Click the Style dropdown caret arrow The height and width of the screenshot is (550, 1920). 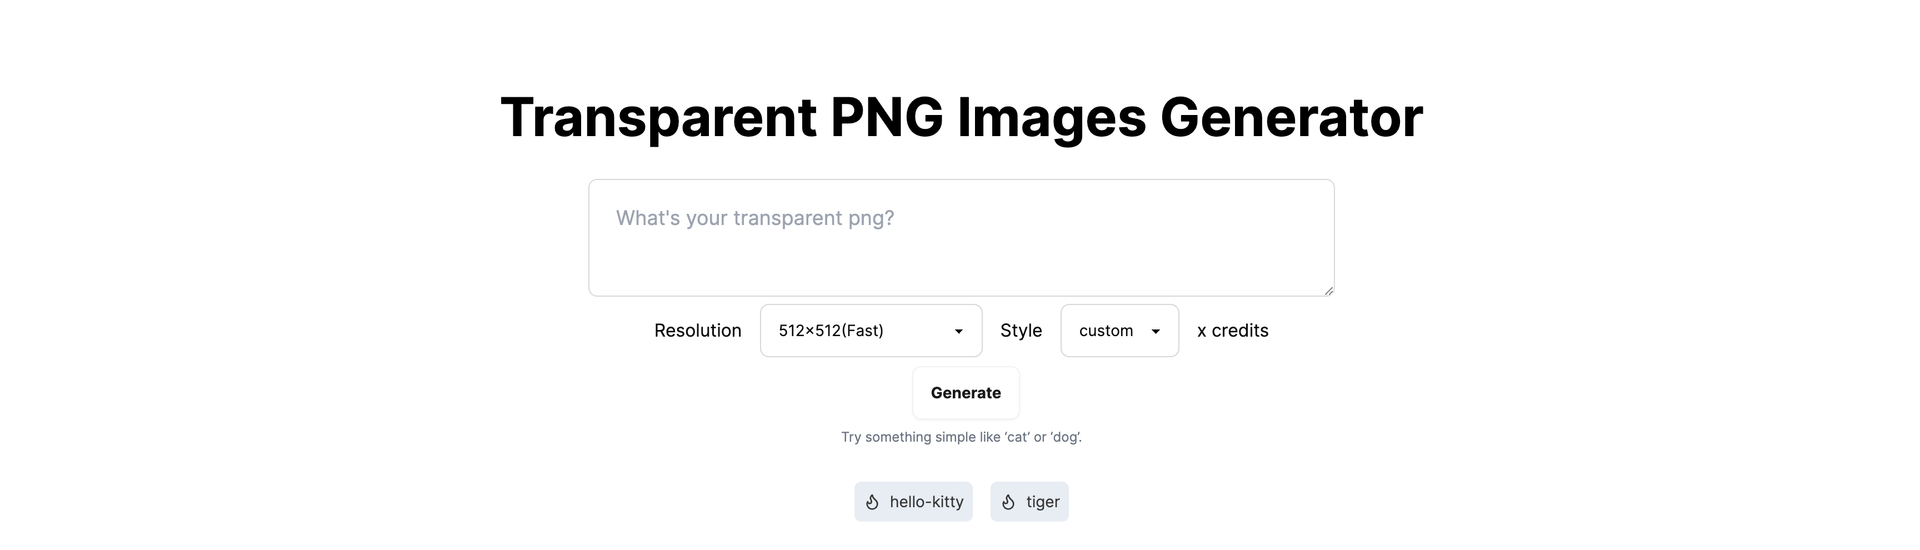click(1155, 331)
